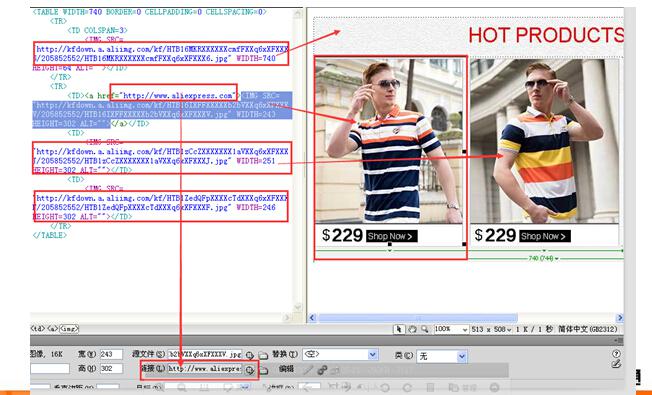Open the 替换 alt text dropdown
The height and width of the screenshot is (395, 652).
click(x=340, y=354)
